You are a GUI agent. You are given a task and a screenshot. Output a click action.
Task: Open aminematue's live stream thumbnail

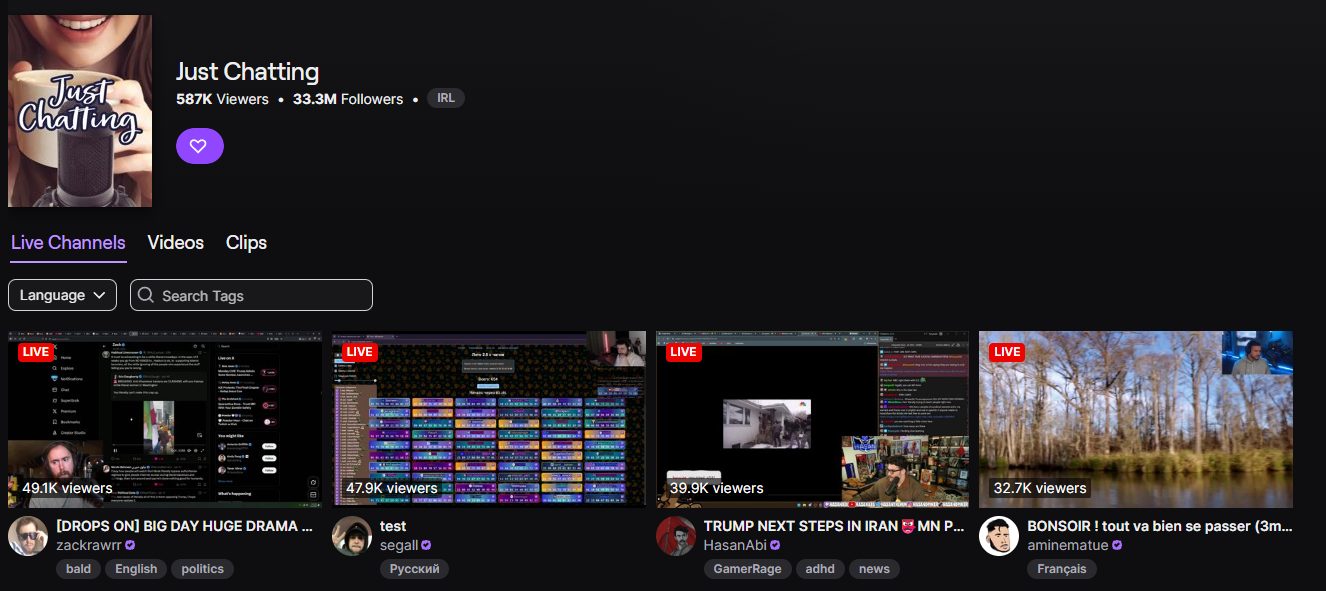click(1136, 419)
